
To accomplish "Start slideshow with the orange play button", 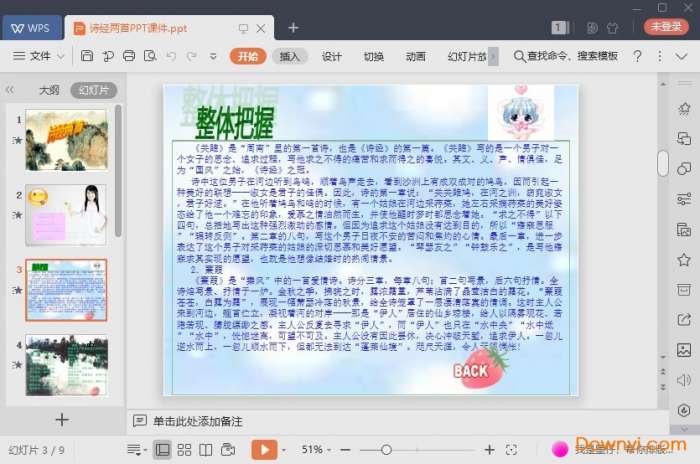I will click(264, 450).
